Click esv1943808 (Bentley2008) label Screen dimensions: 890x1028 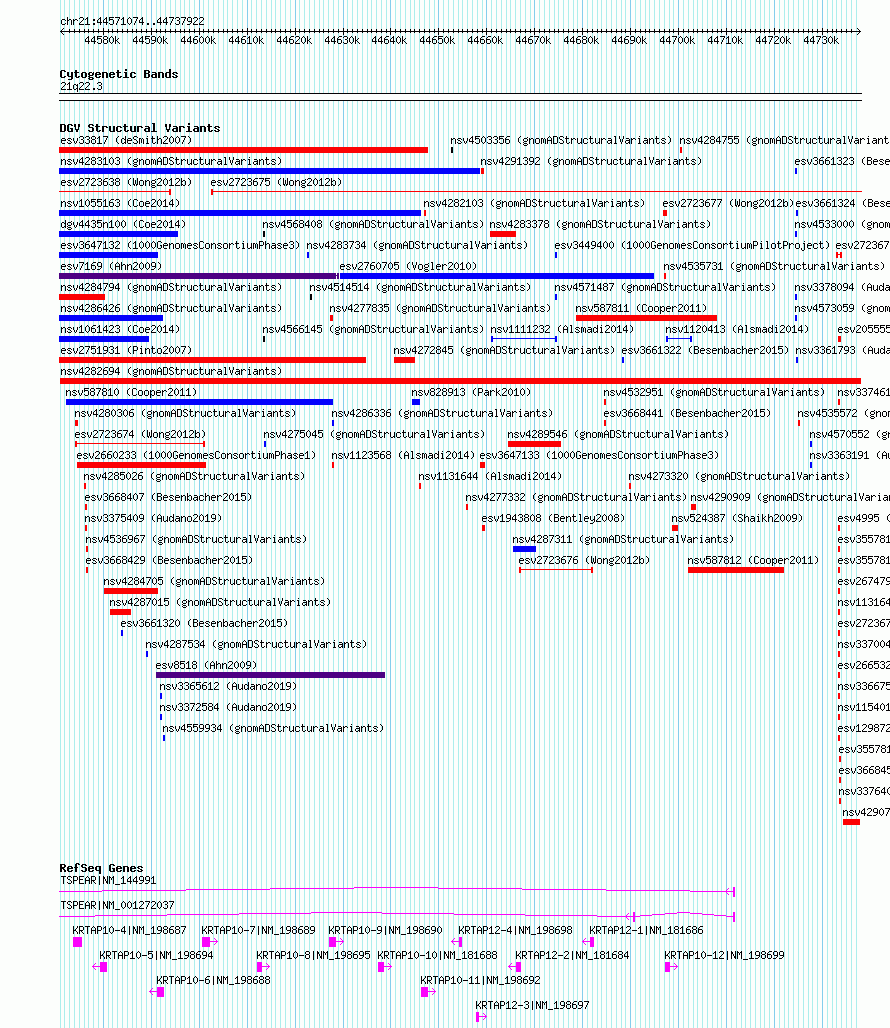553,518
